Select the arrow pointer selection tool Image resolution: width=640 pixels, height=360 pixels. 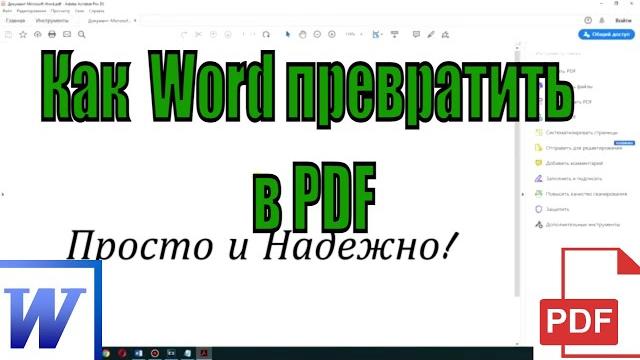click(288, 35)
